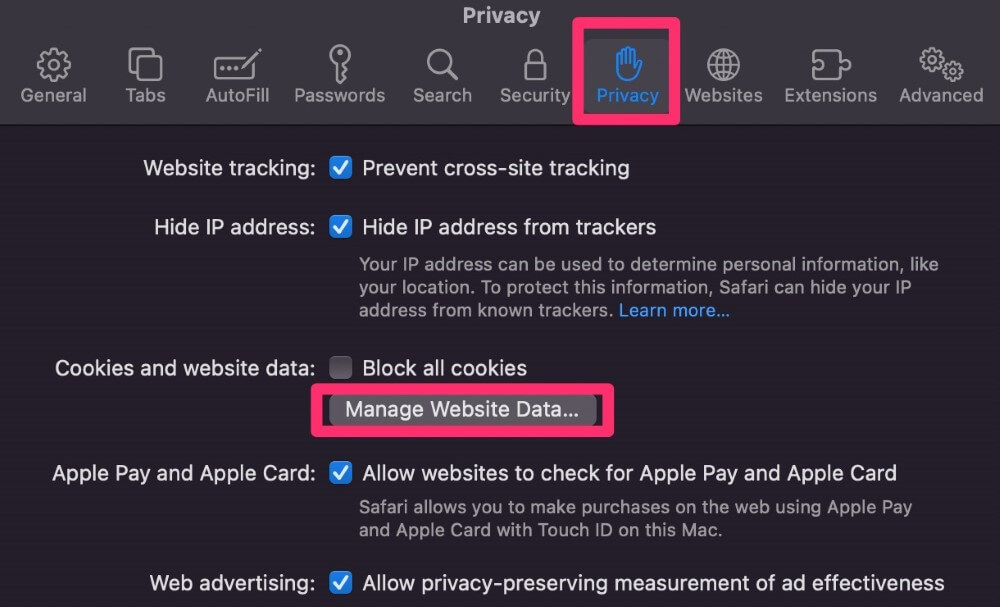The height and width of the screenshot is (607, 1000).
Task: Open the Search magnifier icon
Action: point(442,66)
